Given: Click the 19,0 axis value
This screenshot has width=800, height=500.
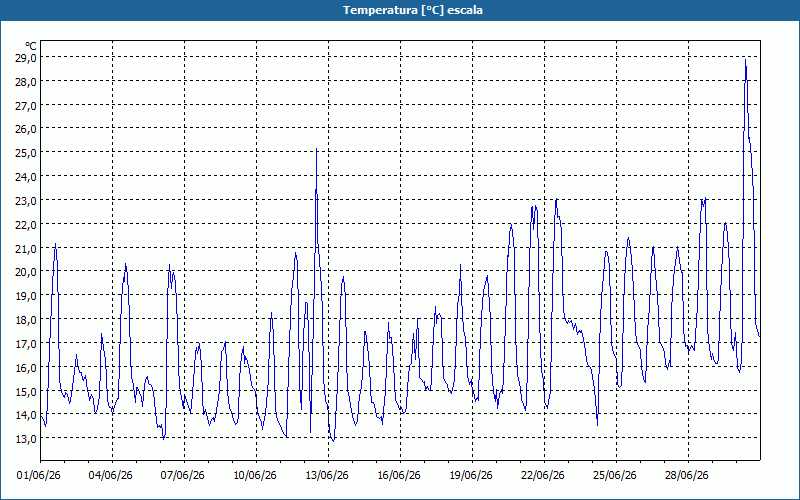Looking at the screenshot, I should 26,296.
